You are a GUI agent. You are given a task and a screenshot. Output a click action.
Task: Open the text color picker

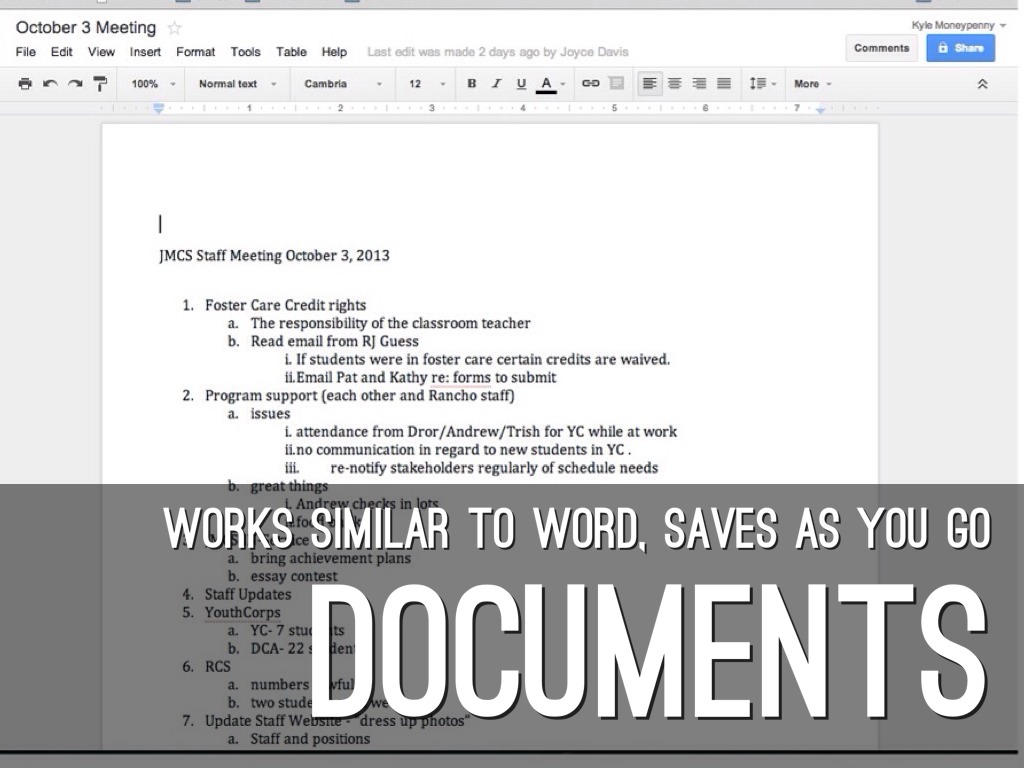pos(546,84)
